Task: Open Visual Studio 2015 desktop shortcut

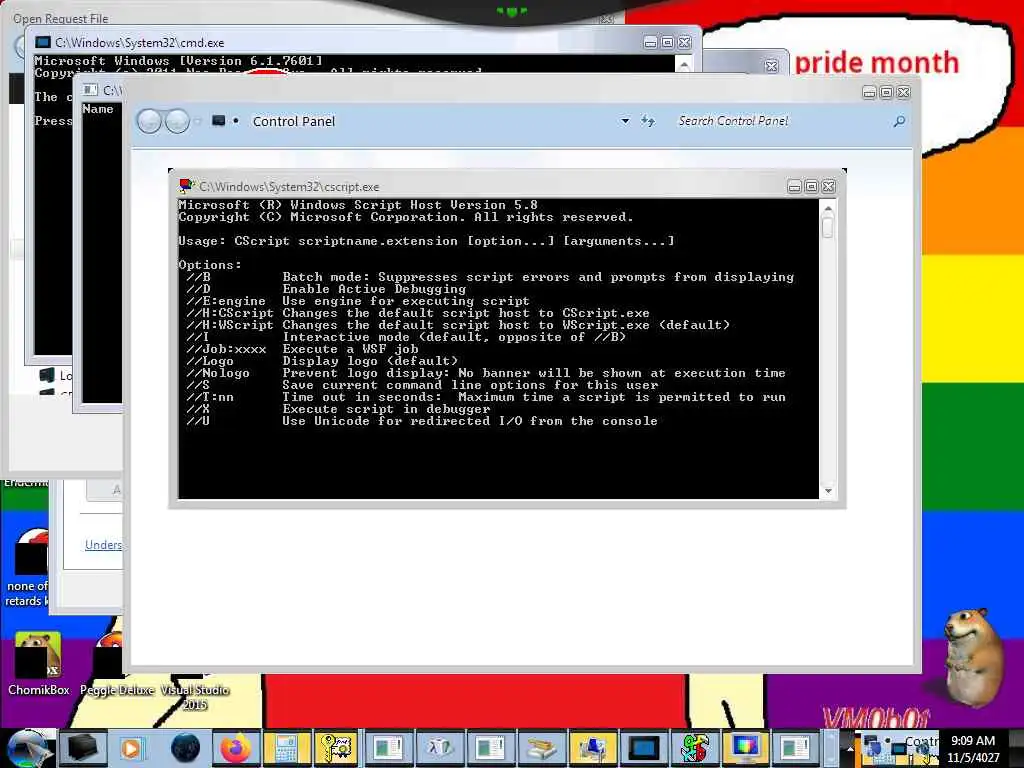Action: point(195,696)
